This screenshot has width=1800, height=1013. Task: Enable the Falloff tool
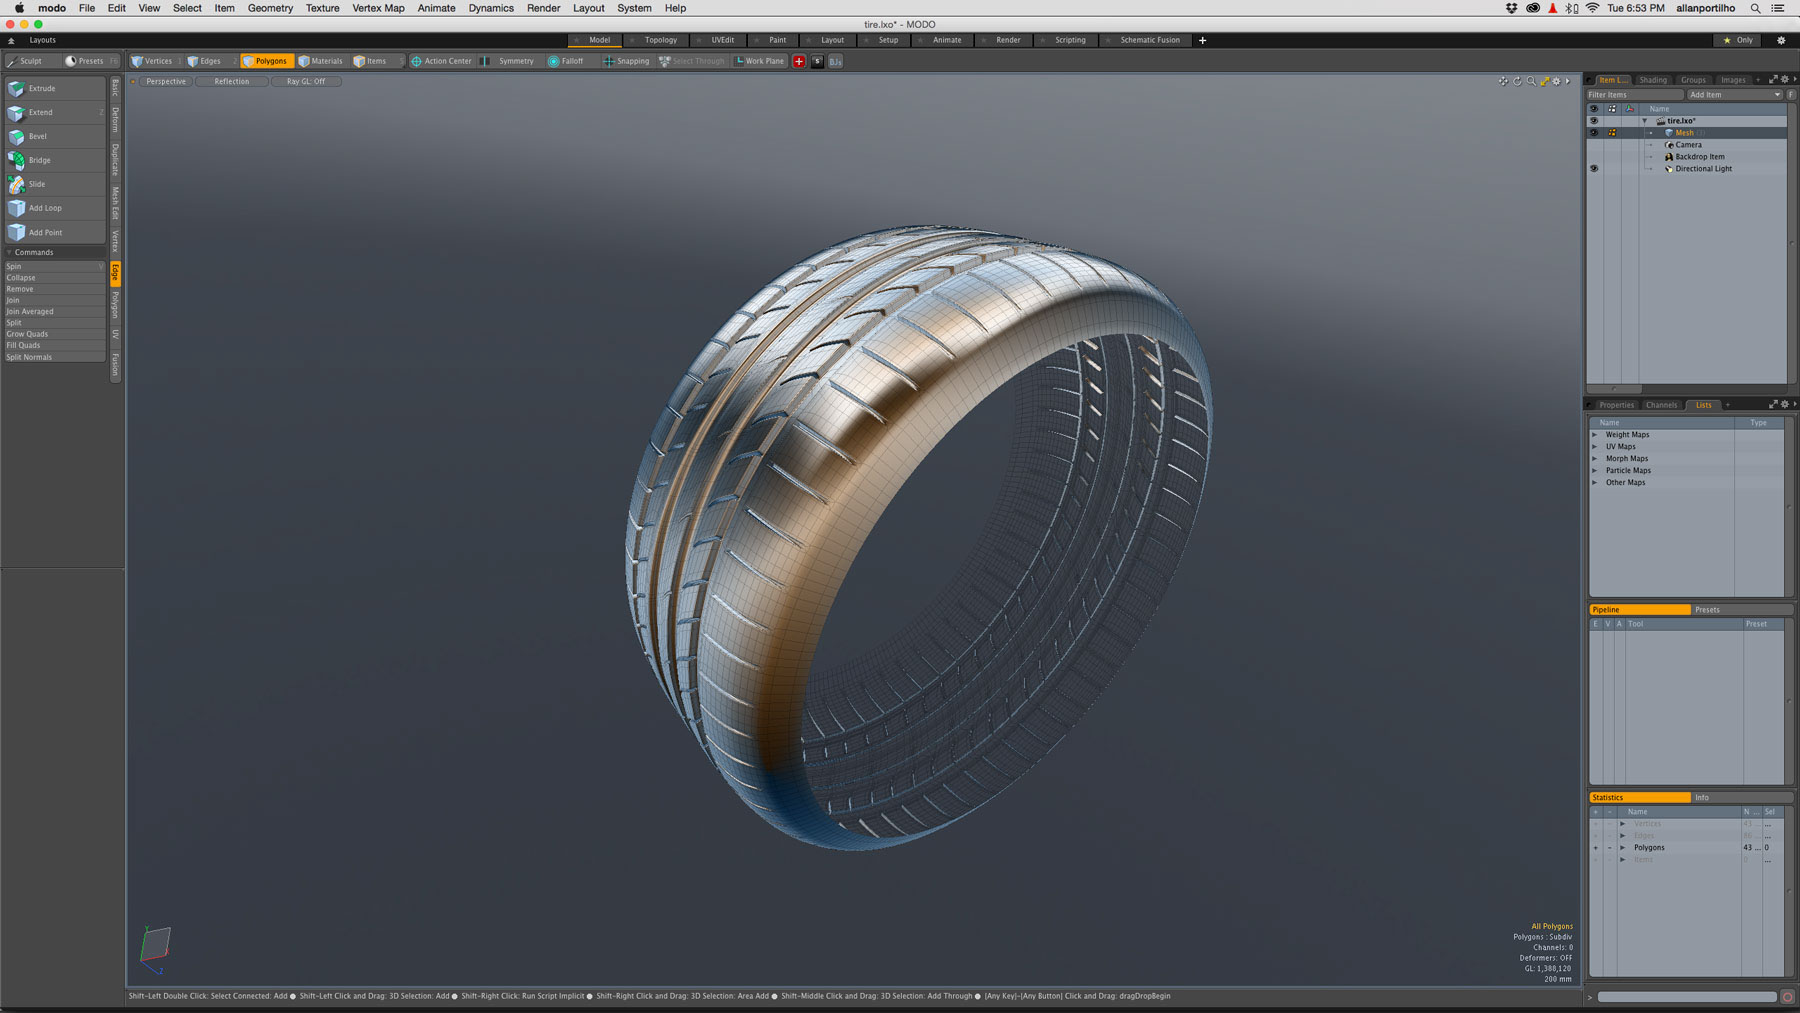[570, 61]
